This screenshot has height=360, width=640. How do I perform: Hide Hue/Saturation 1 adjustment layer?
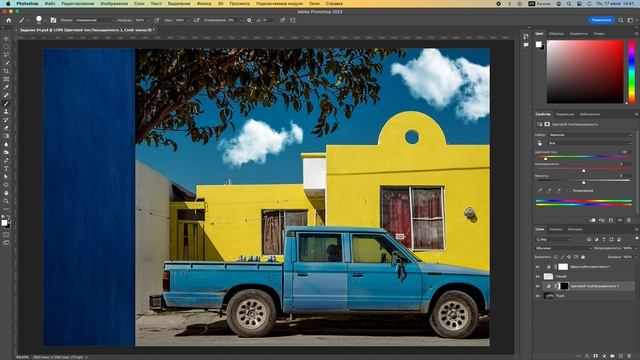pyautogui.click(x=538, y=286)
